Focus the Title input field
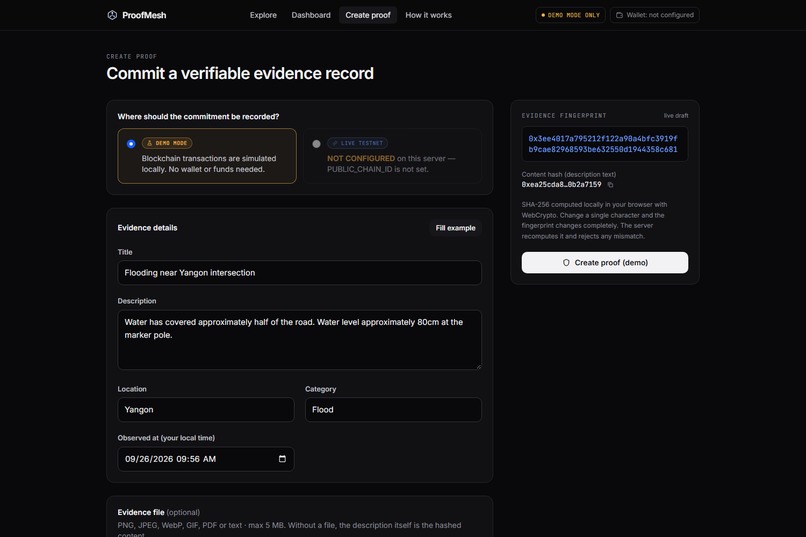The width and height of the screenshot is (806, 537). pos(299,273)
